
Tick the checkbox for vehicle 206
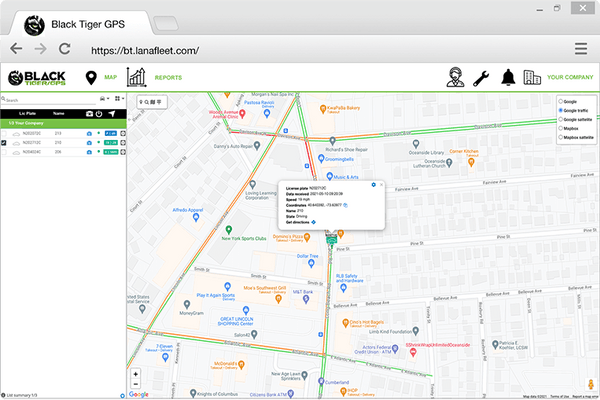point(4,152)
